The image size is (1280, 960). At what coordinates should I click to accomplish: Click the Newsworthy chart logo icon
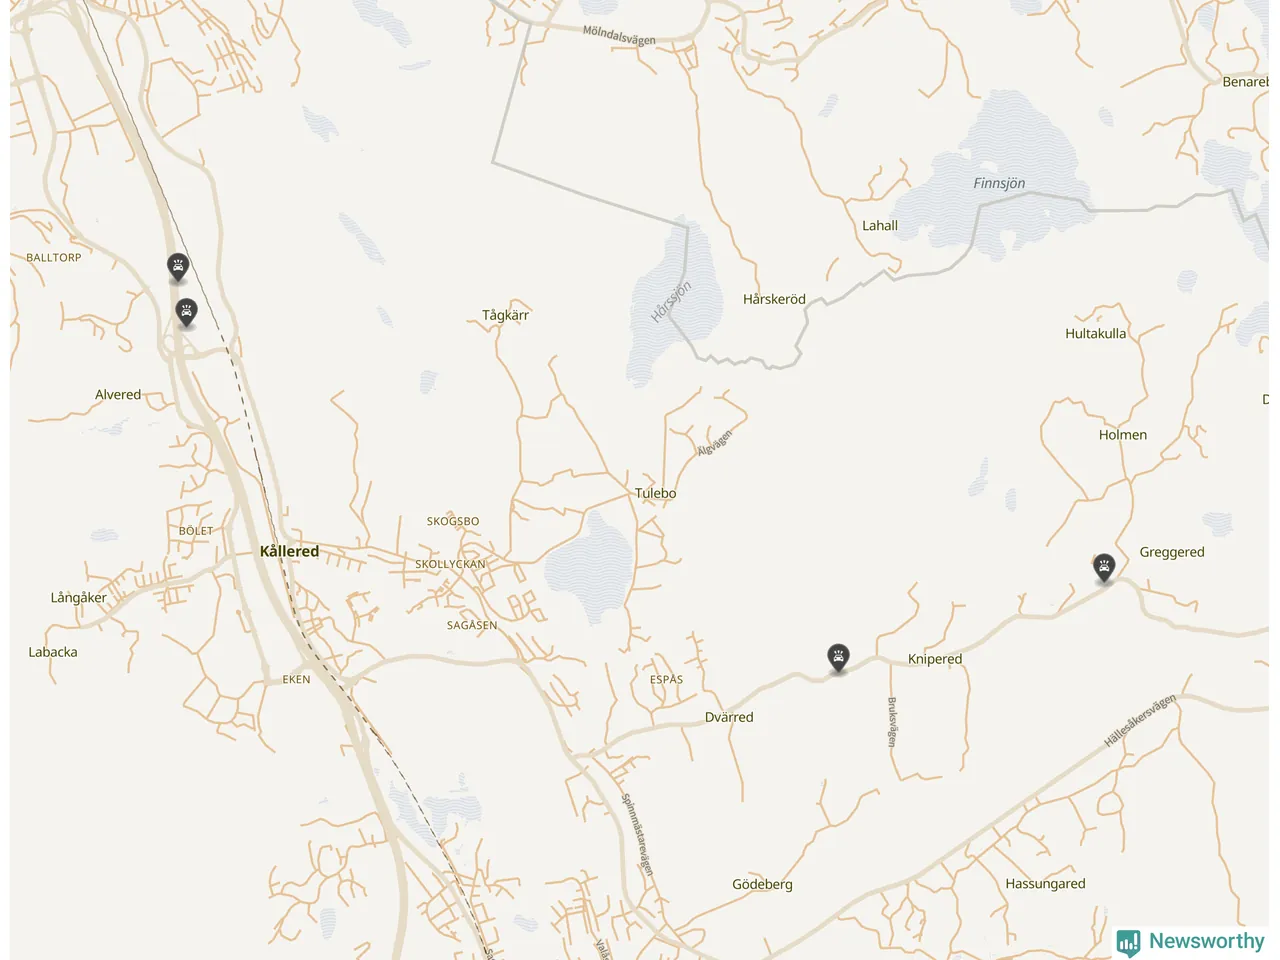1128,942
